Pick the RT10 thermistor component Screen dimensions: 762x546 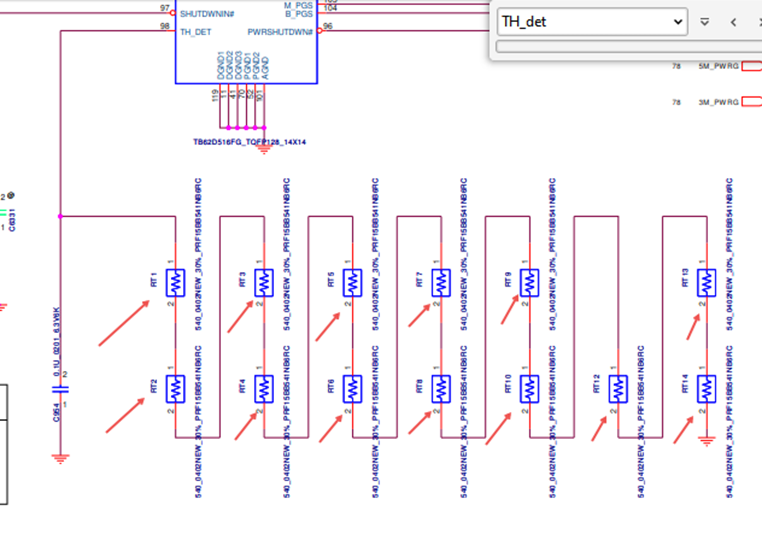click(x=529, y=388)
